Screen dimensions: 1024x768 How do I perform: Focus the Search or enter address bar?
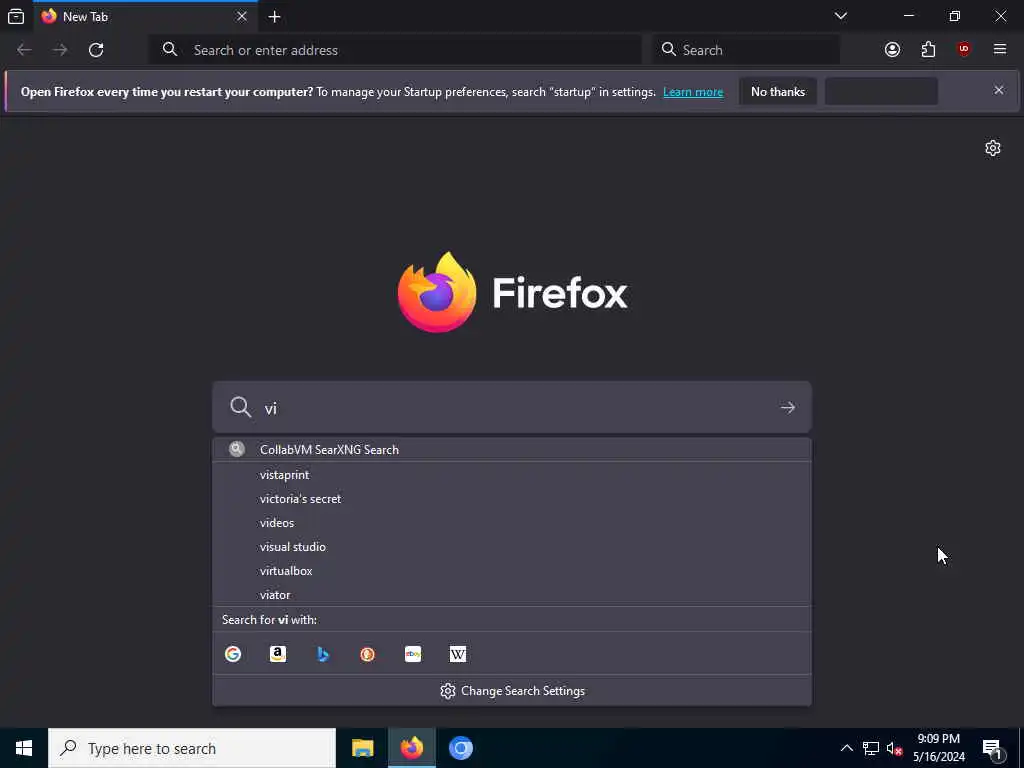pyautogui.click(x=396, y=50)
